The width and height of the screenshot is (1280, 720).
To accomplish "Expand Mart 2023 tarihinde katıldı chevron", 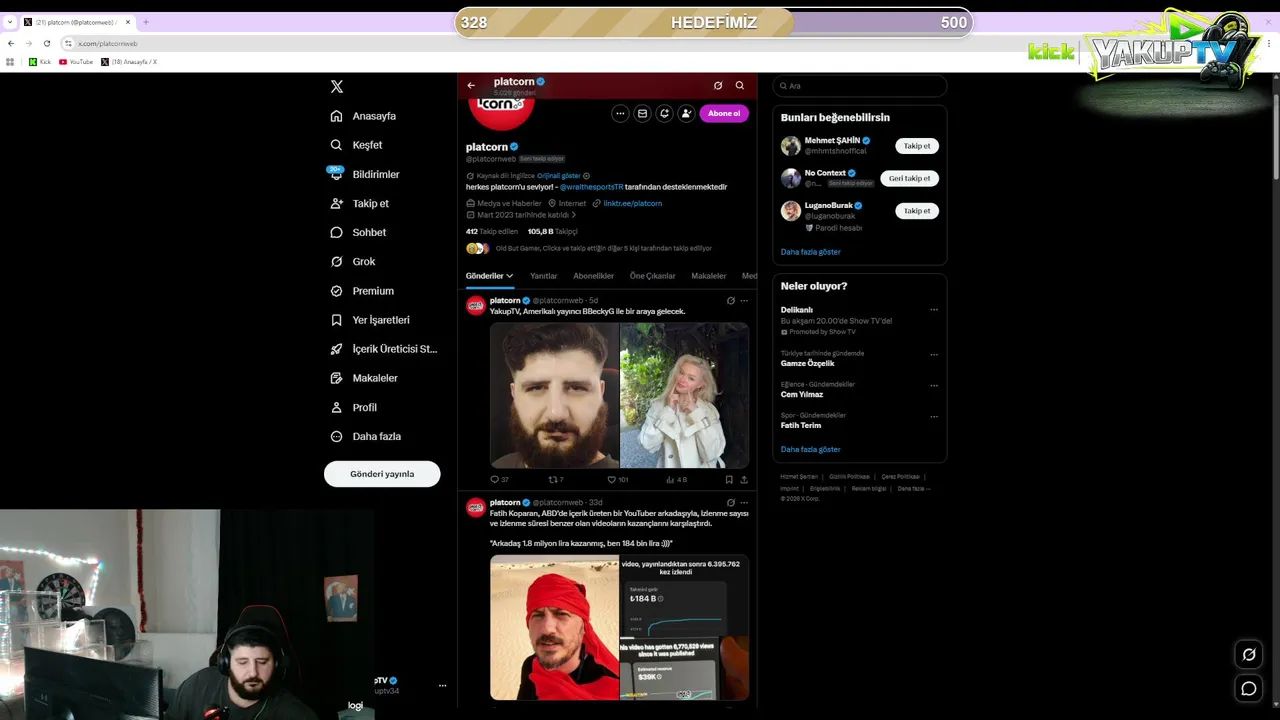I will [573, 215].
